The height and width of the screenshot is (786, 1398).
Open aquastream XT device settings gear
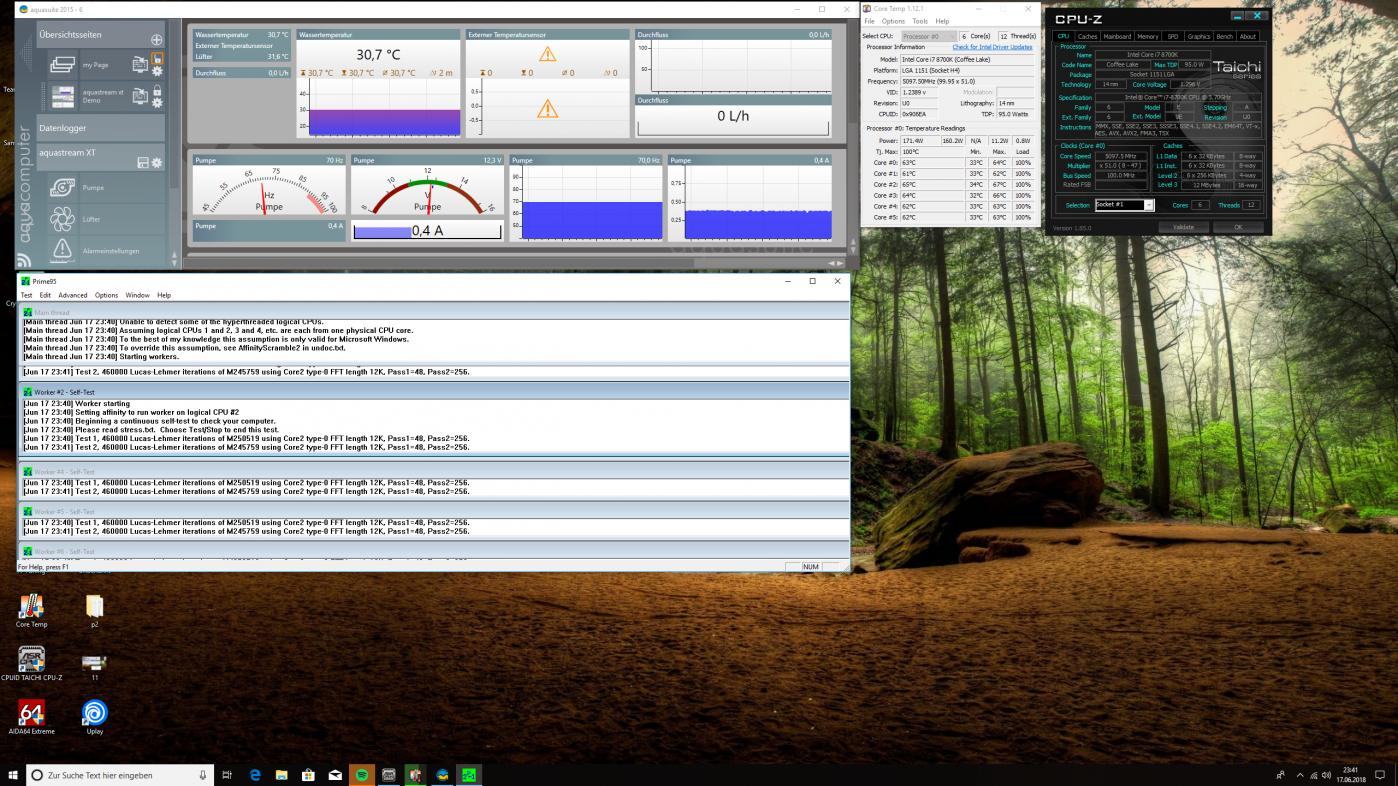click(x=157, y=162)
